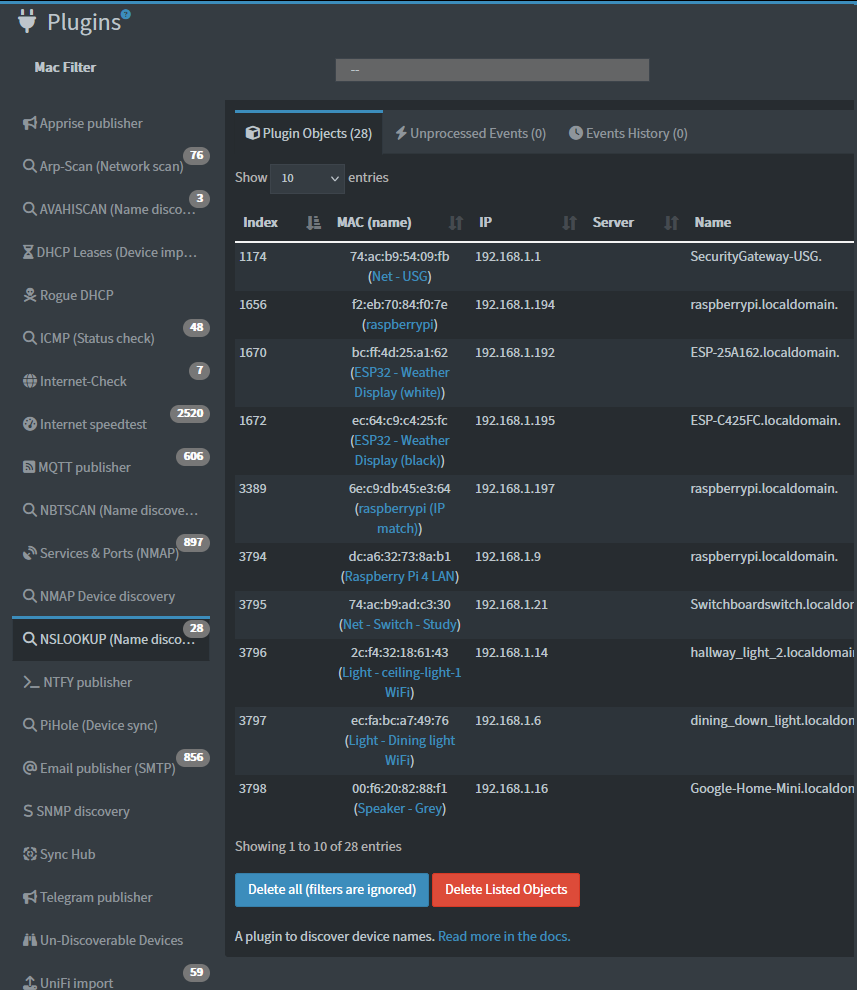857x990 pixels.
Task: Click the magnifier icon for NBTSCAN
Action: click(30, 510)
